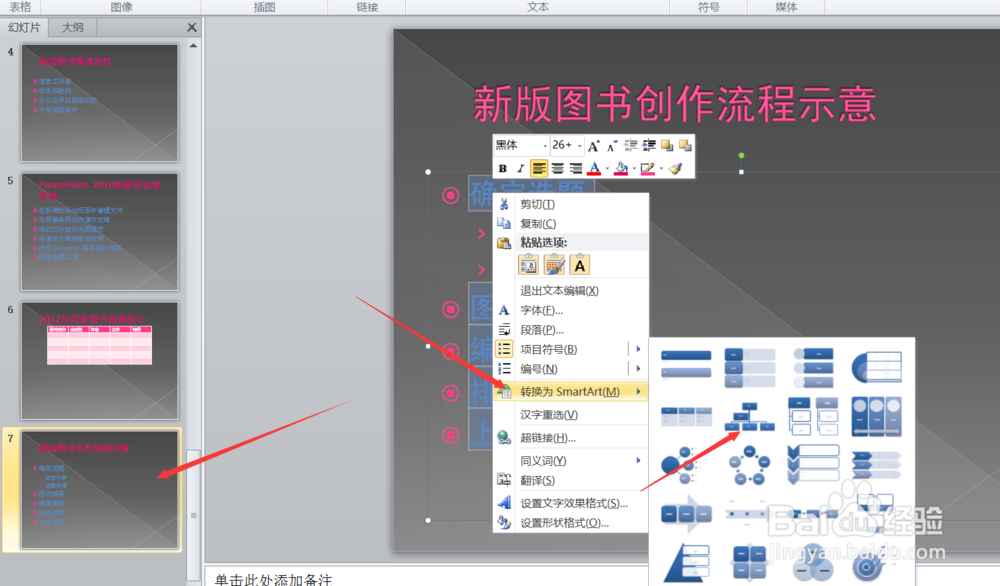Image resolution: width=1000 pixels, height=586 pixels.
Task: Click the Grow Font icon
Action: coord(593,145)
